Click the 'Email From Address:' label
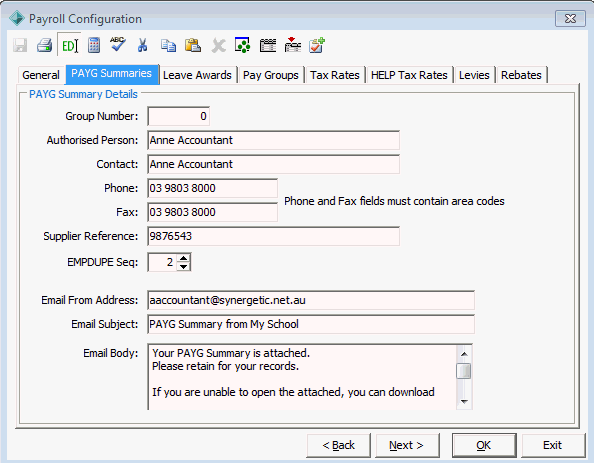The width and height of the screenshot is (594, 463). click(x=90, y=300)
